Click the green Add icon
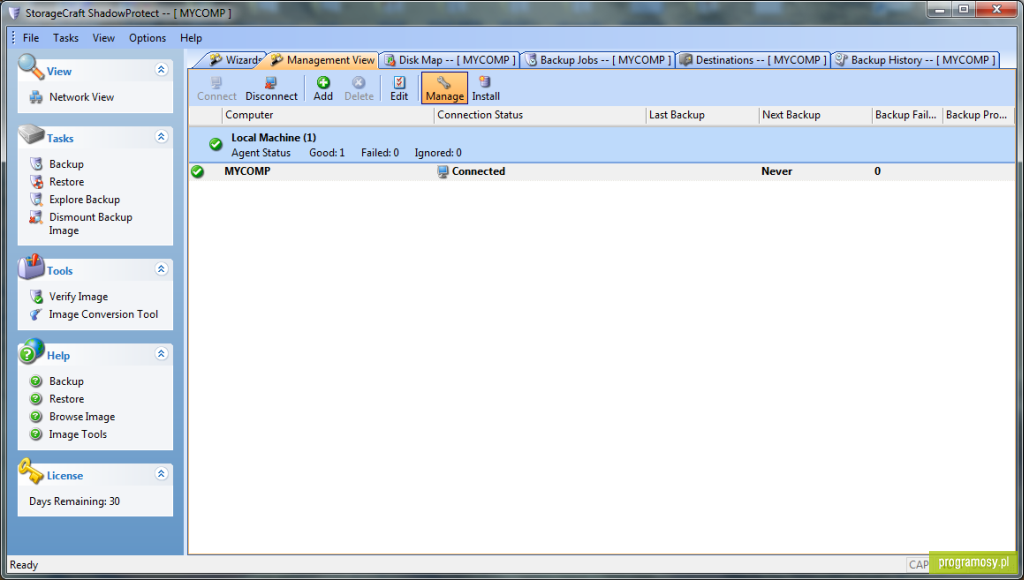The width and height of the screenshot is (1024, 580). (x=323, y=82)
